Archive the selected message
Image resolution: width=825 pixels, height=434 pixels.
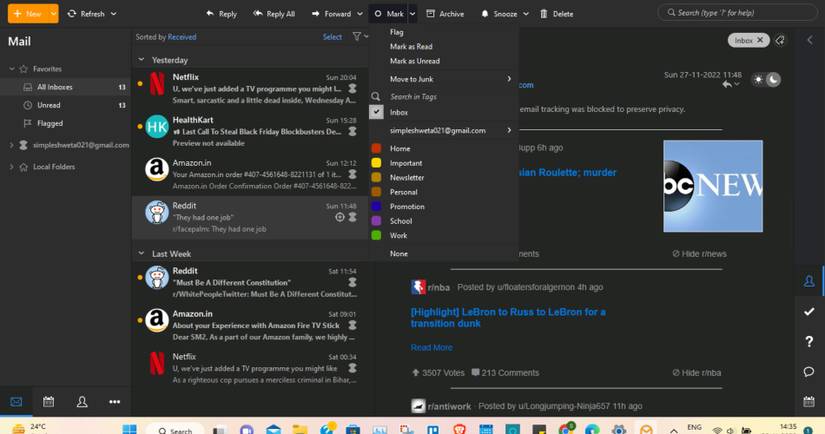(445, 14)
